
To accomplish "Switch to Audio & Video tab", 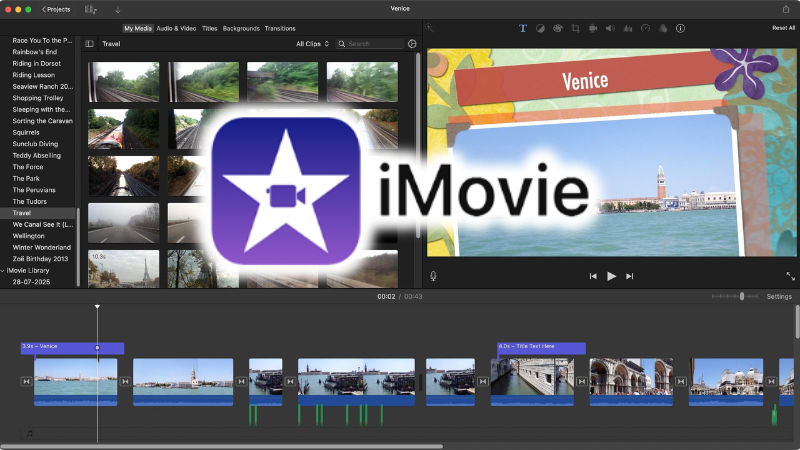I will click(176, 28).
